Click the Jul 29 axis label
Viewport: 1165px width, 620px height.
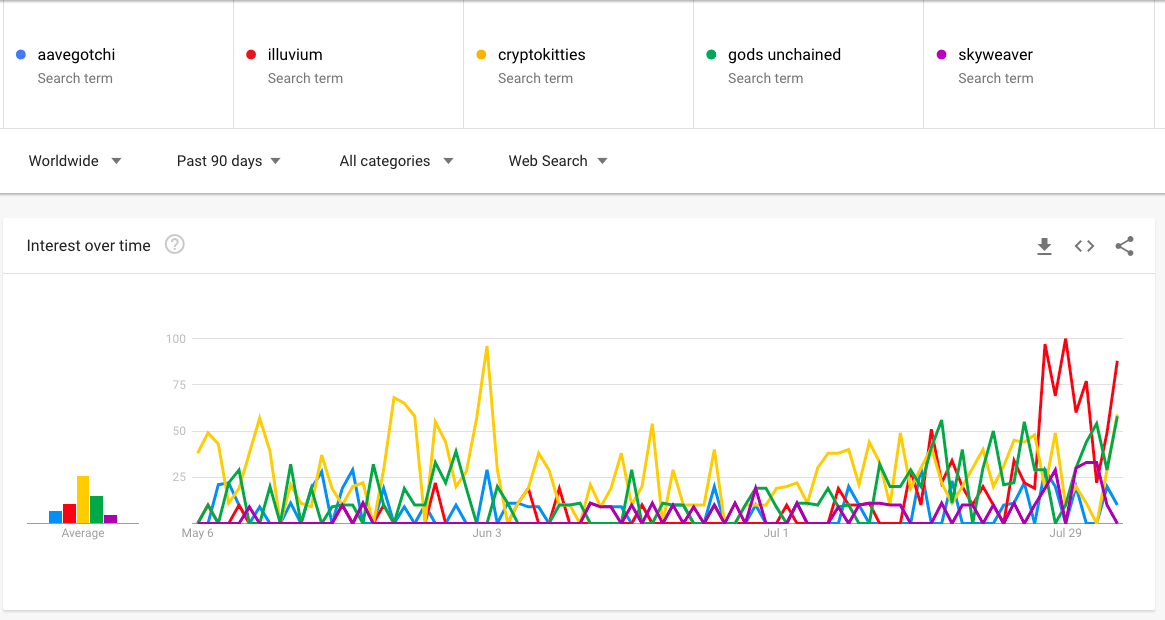coord(1065,533)
